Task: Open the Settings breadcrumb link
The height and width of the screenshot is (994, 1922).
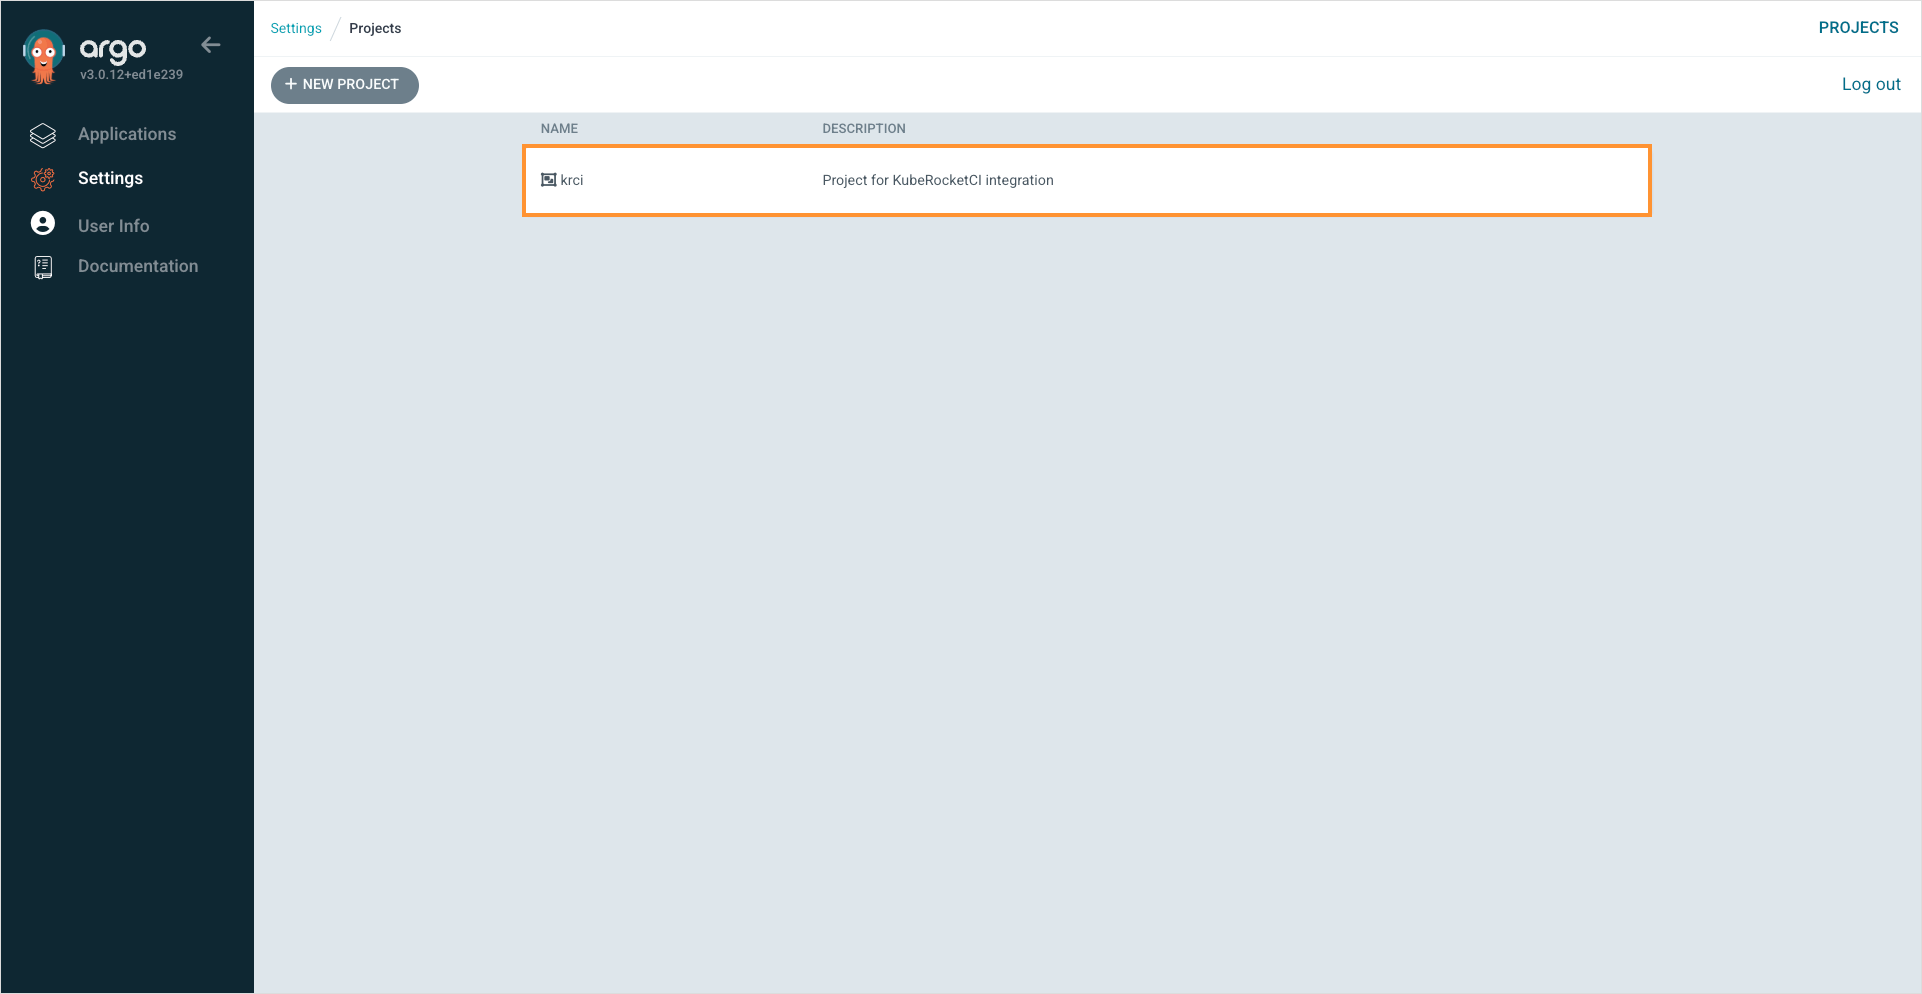Action: (x=295, y=28)
